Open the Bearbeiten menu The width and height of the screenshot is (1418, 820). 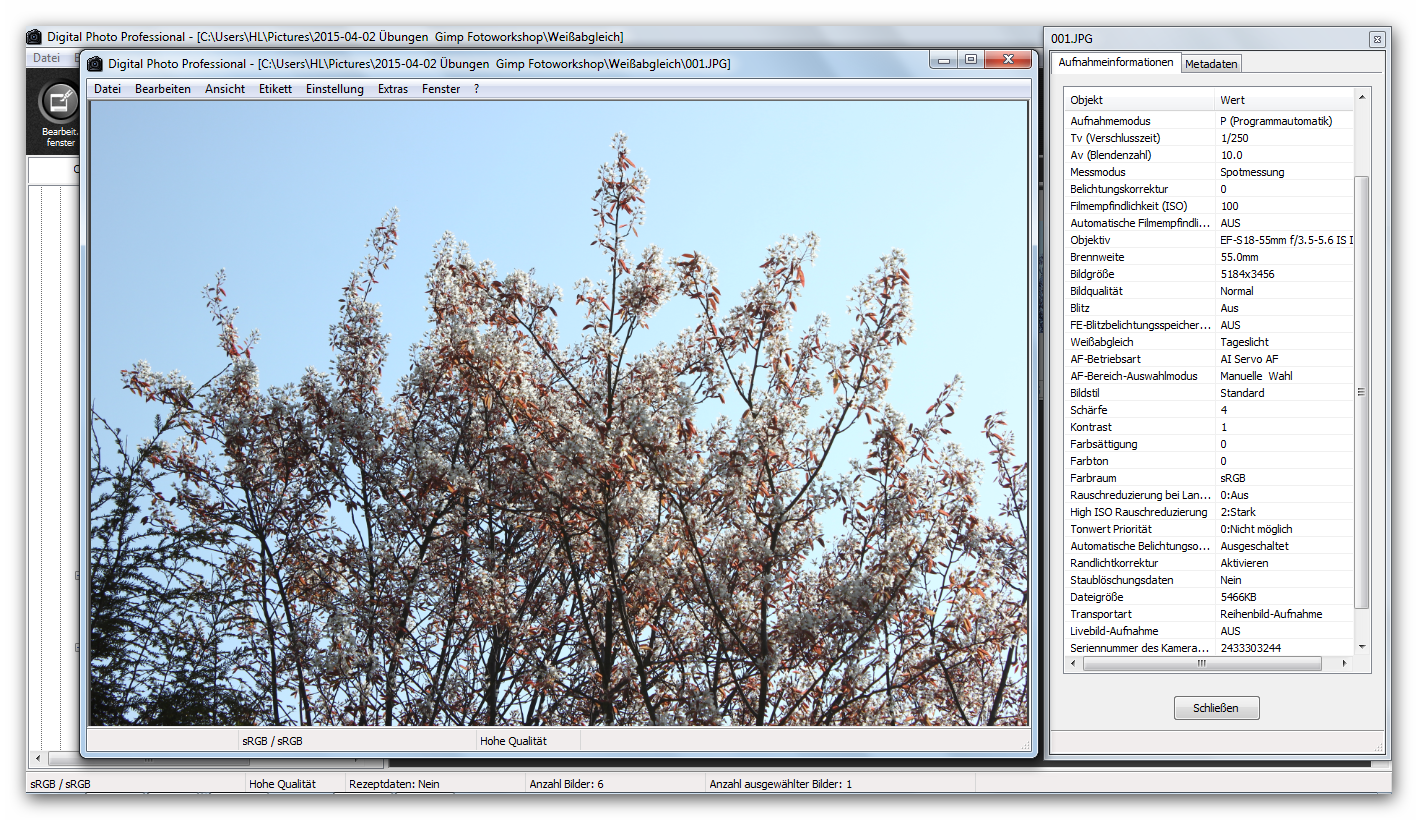tap(163, 89)
